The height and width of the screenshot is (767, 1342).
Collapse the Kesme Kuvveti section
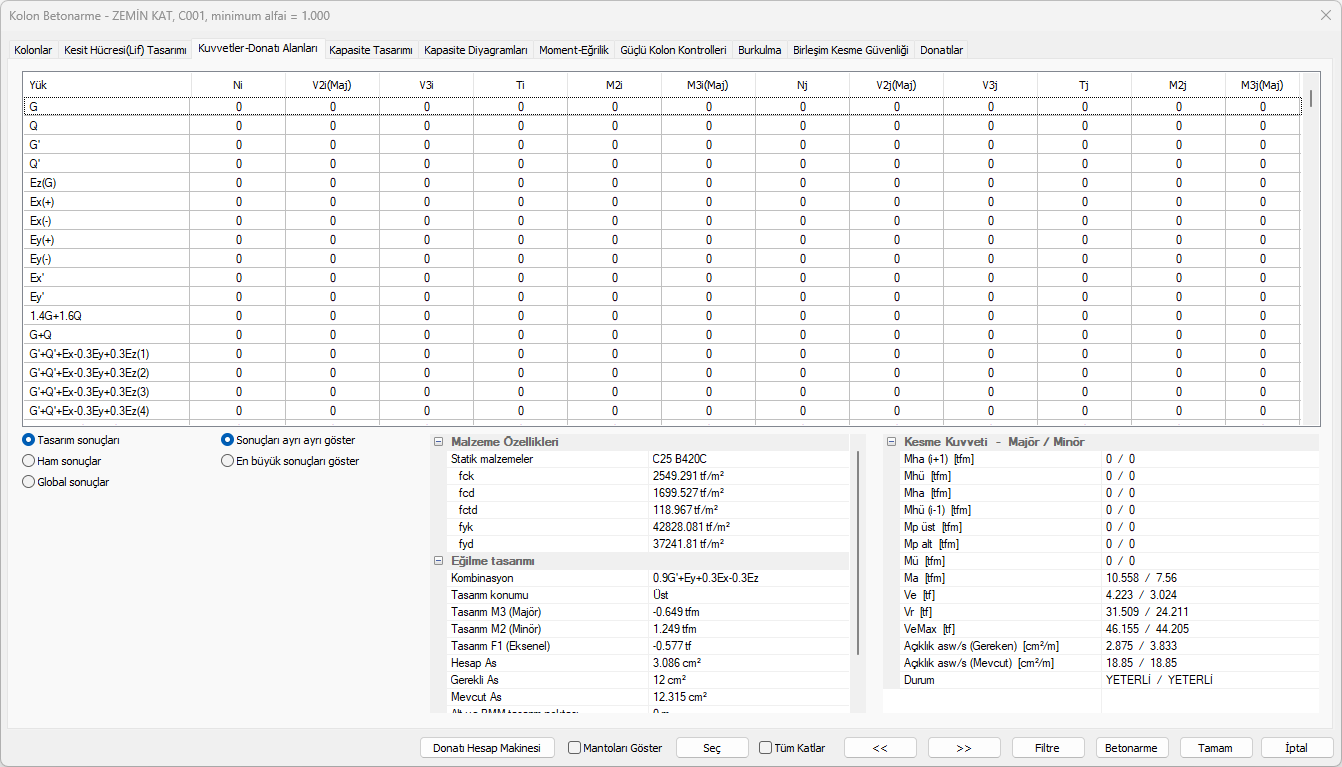coord(891,442)
